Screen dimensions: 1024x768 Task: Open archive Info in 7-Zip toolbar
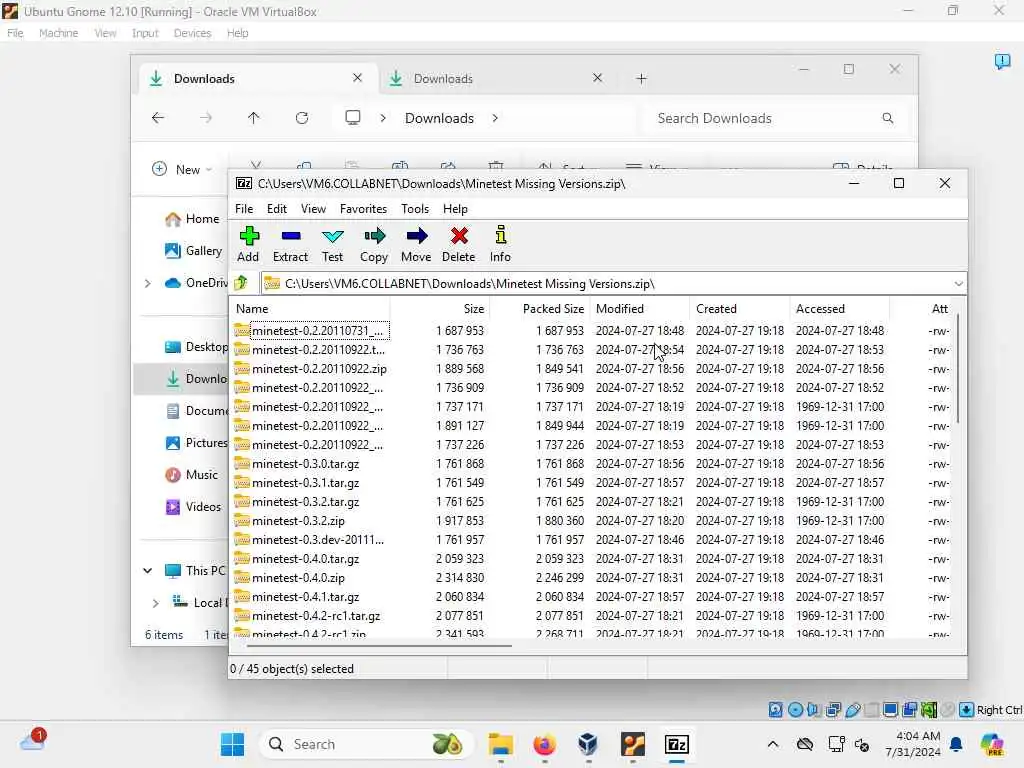point(500,244)
